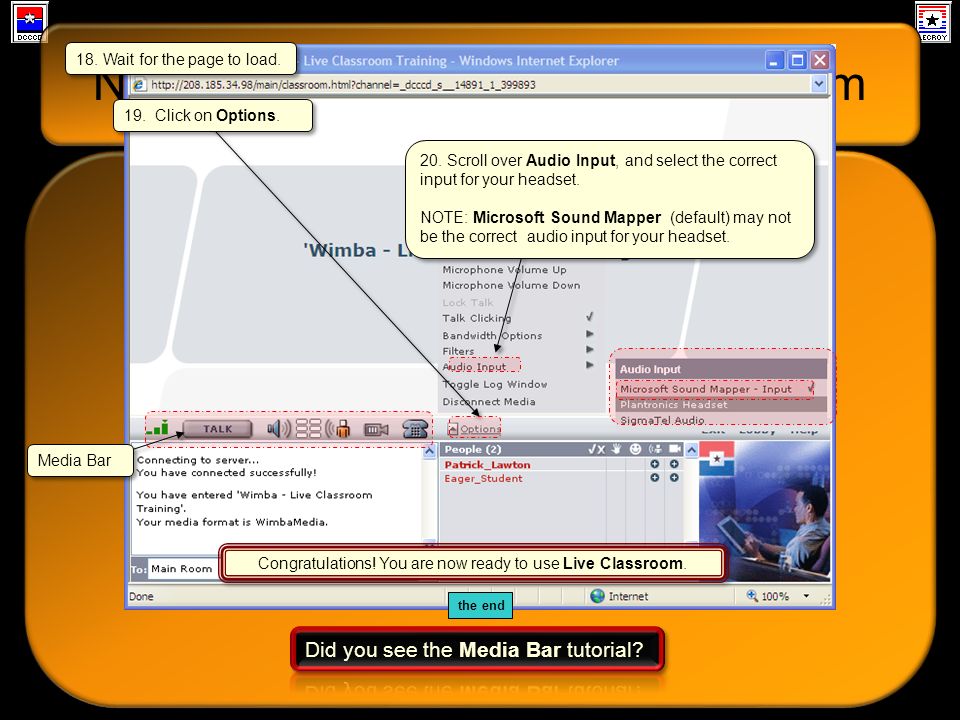Click the People panel scroll-up arrow
960x720 pixels.
point(691,450)
